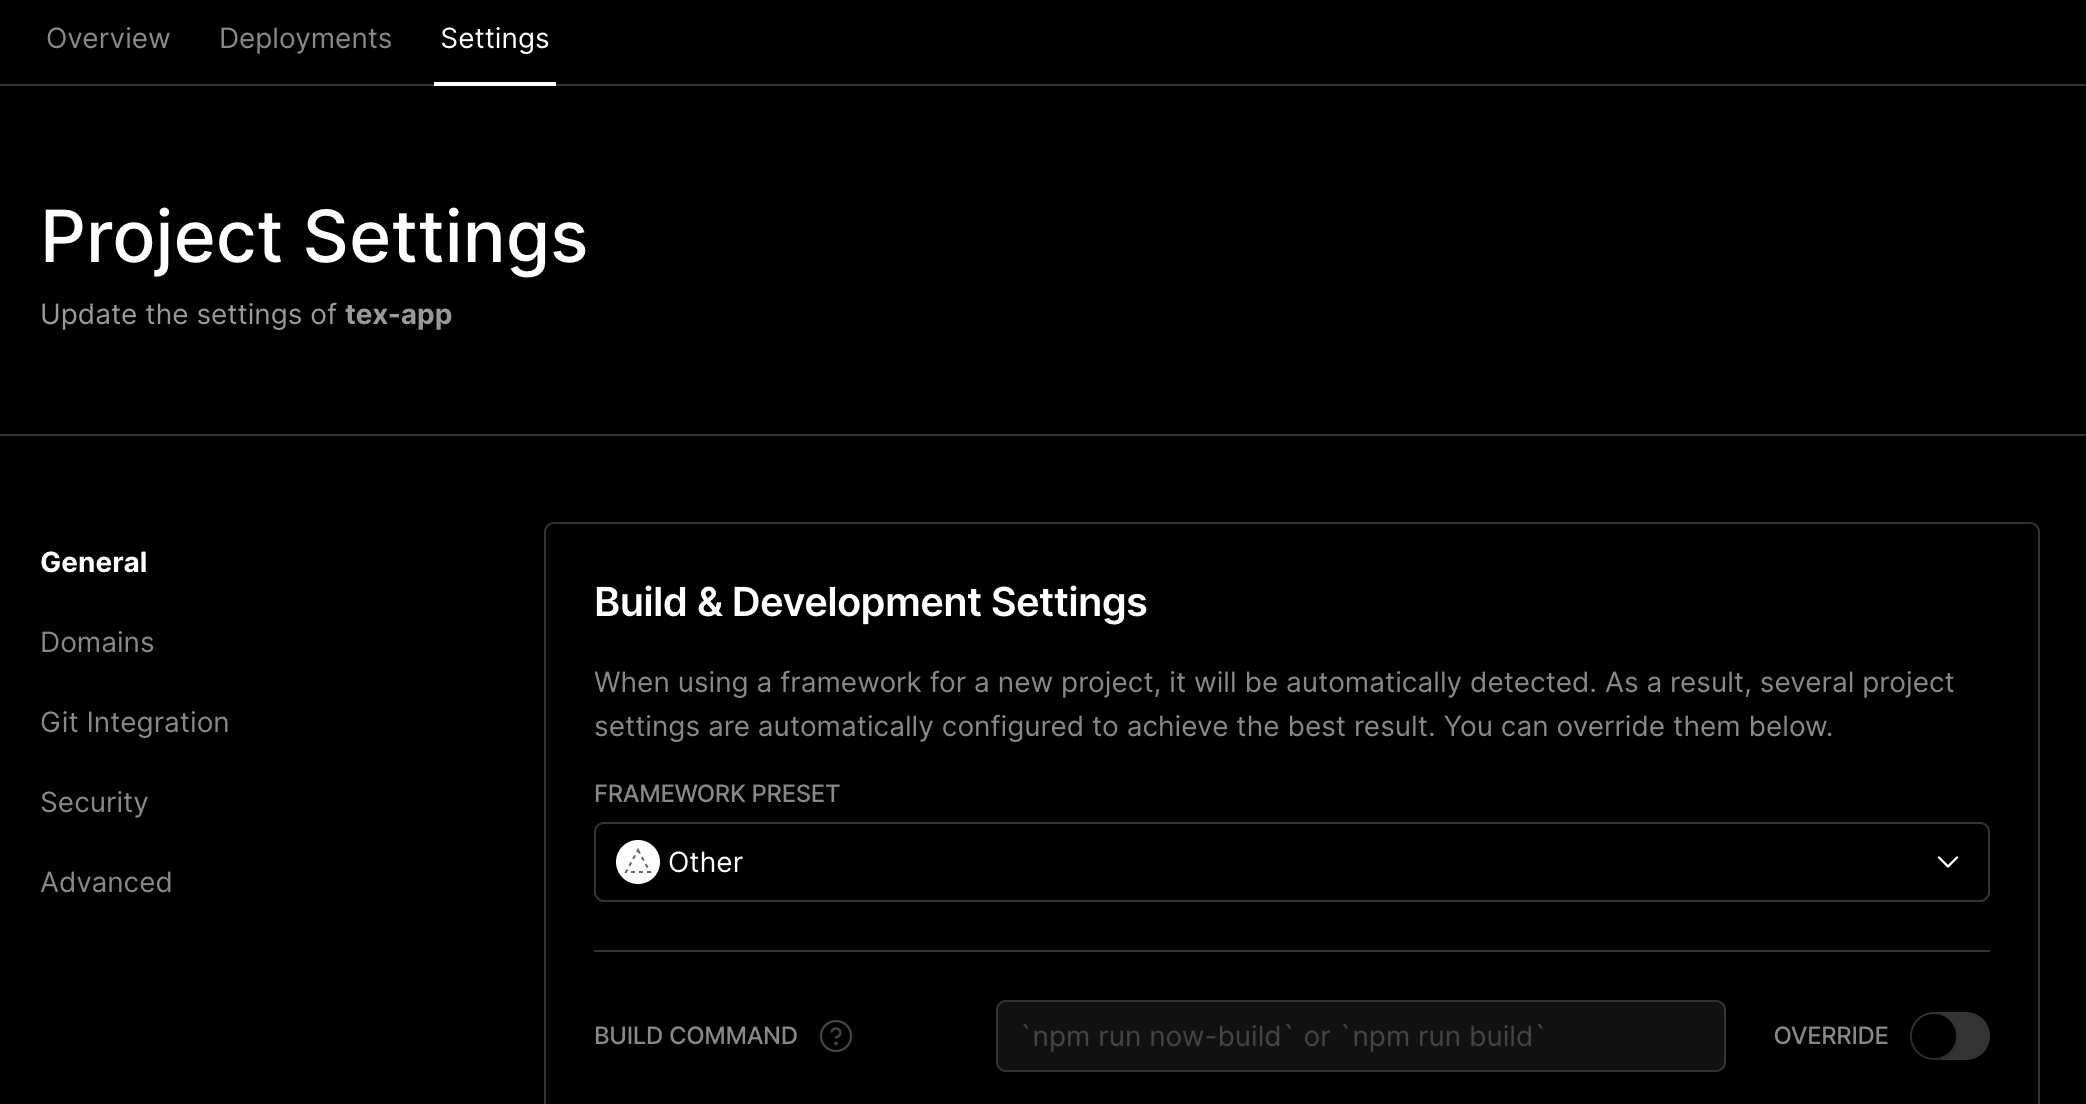Click the Project Settings page heading
Image resolution: width=2086 pixels, height=1104 pixels.
314,237
